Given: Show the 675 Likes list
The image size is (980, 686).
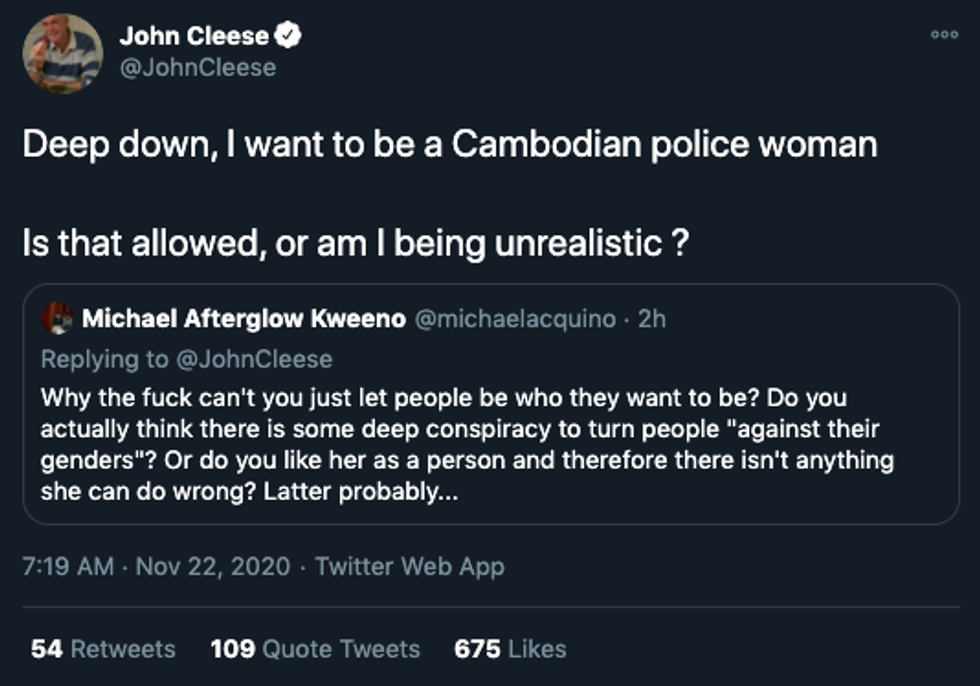Looking at the screenshot, I should click(x=510, y=649).
